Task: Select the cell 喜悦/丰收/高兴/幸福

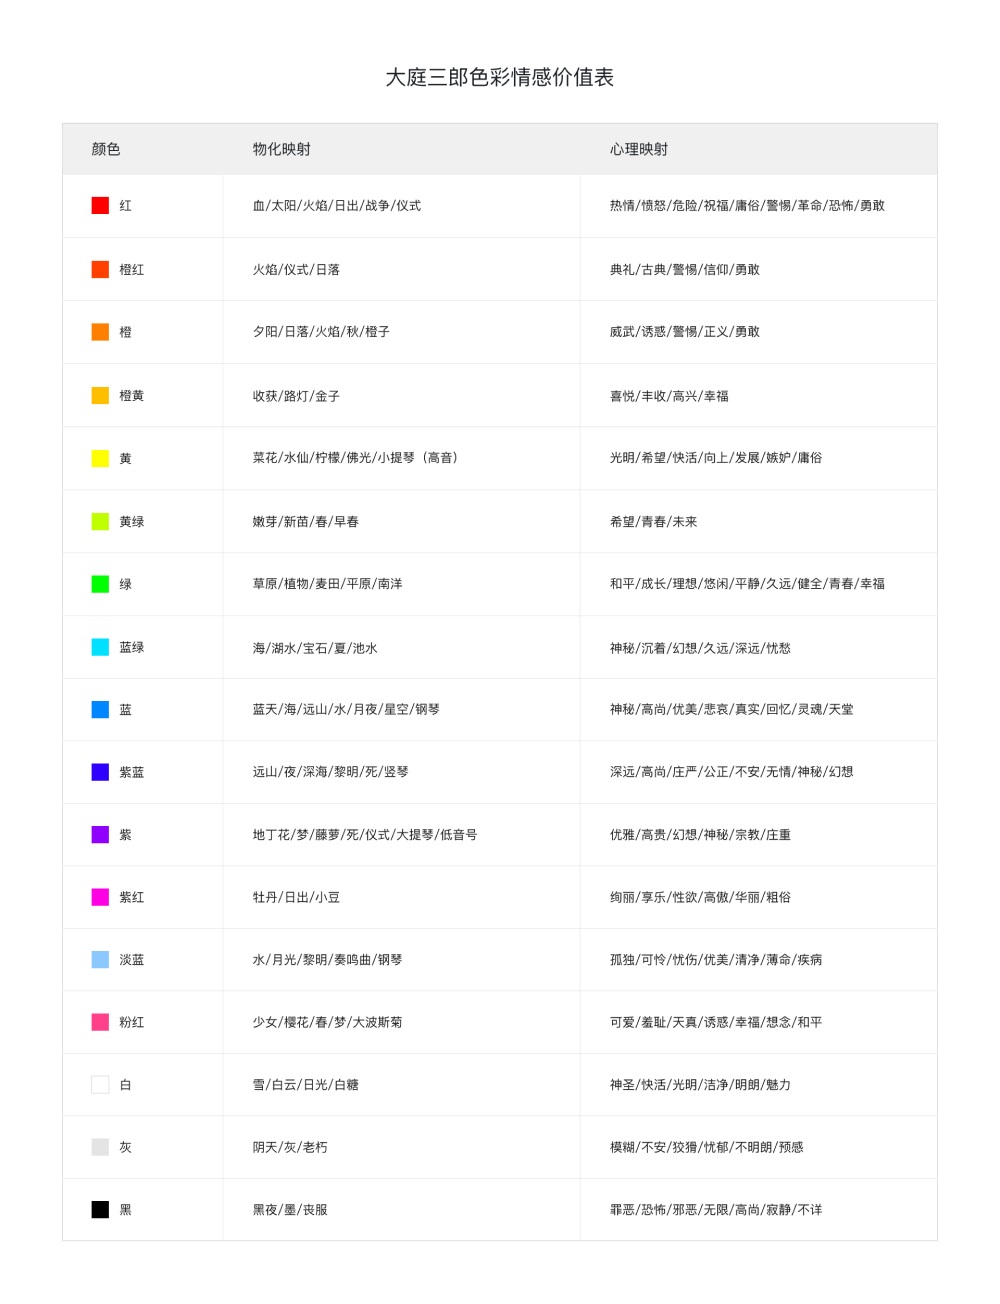Action: (758, 395)
